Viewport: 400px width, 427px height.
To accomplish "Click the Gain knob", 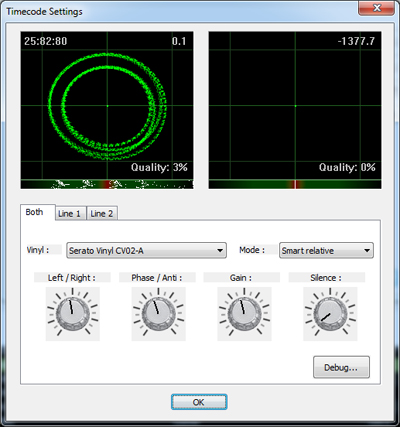I will (x=244, y=314).
